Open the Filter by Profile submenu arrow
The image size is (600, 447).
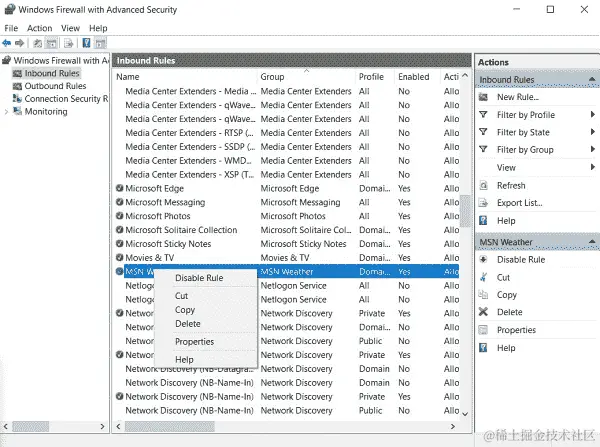592,114
